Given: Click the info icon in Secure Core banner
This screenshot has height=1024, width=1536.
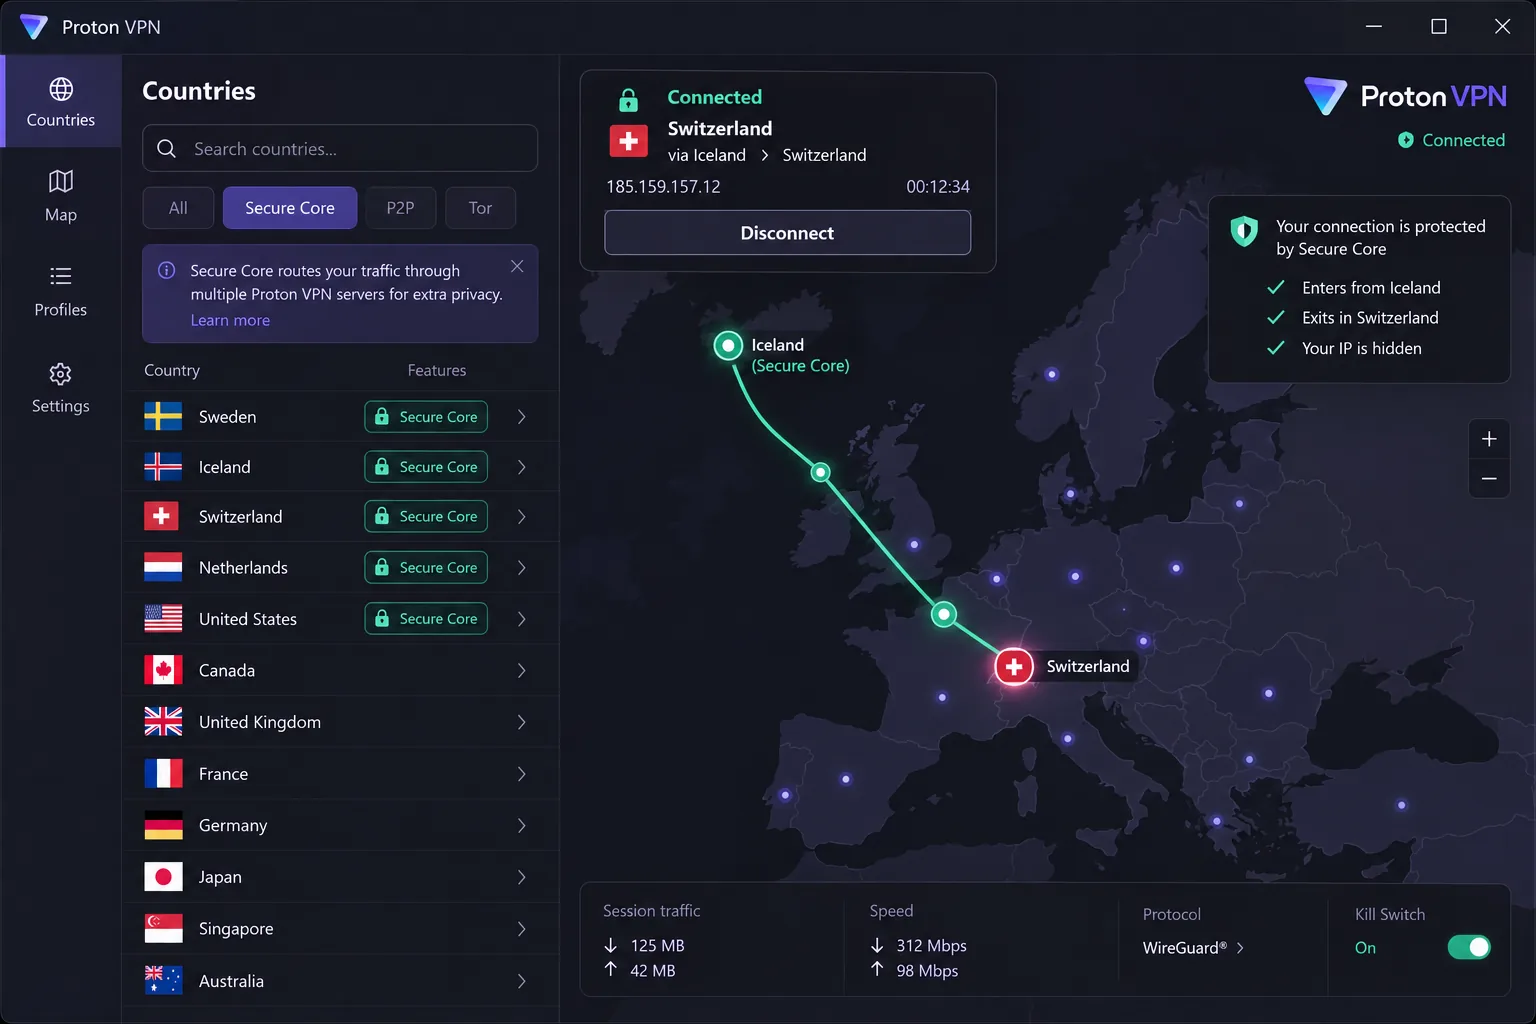Looking at the screenshot, I should 167,270.
